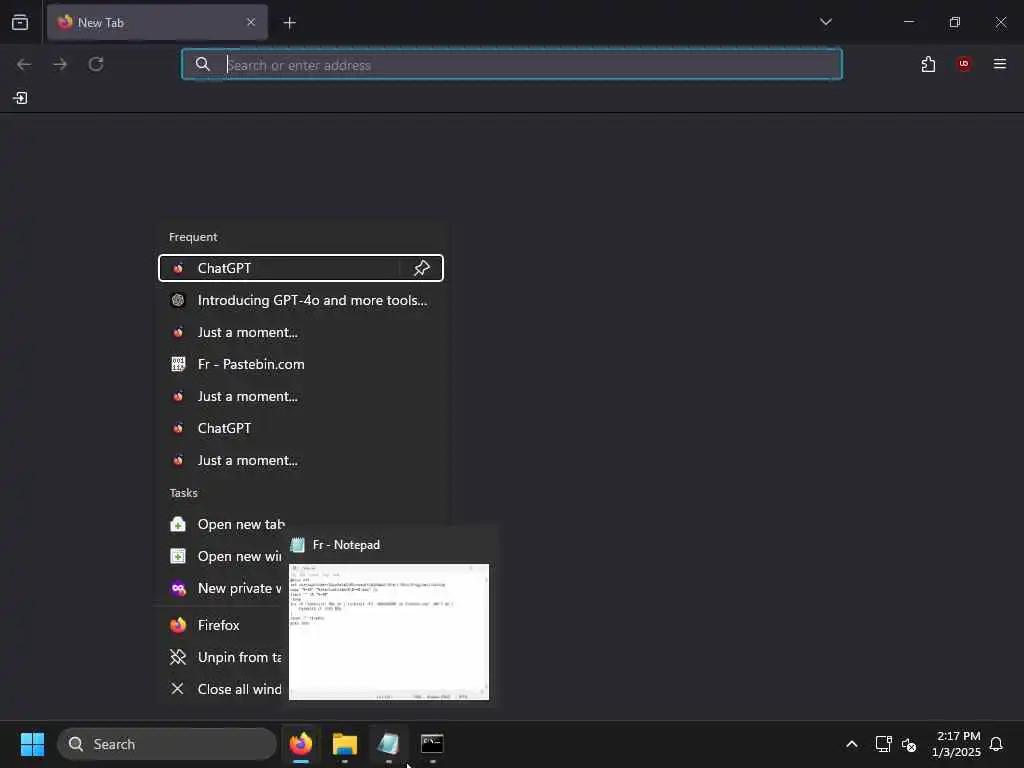Select the New Tab tab

[x=157, y=23]
